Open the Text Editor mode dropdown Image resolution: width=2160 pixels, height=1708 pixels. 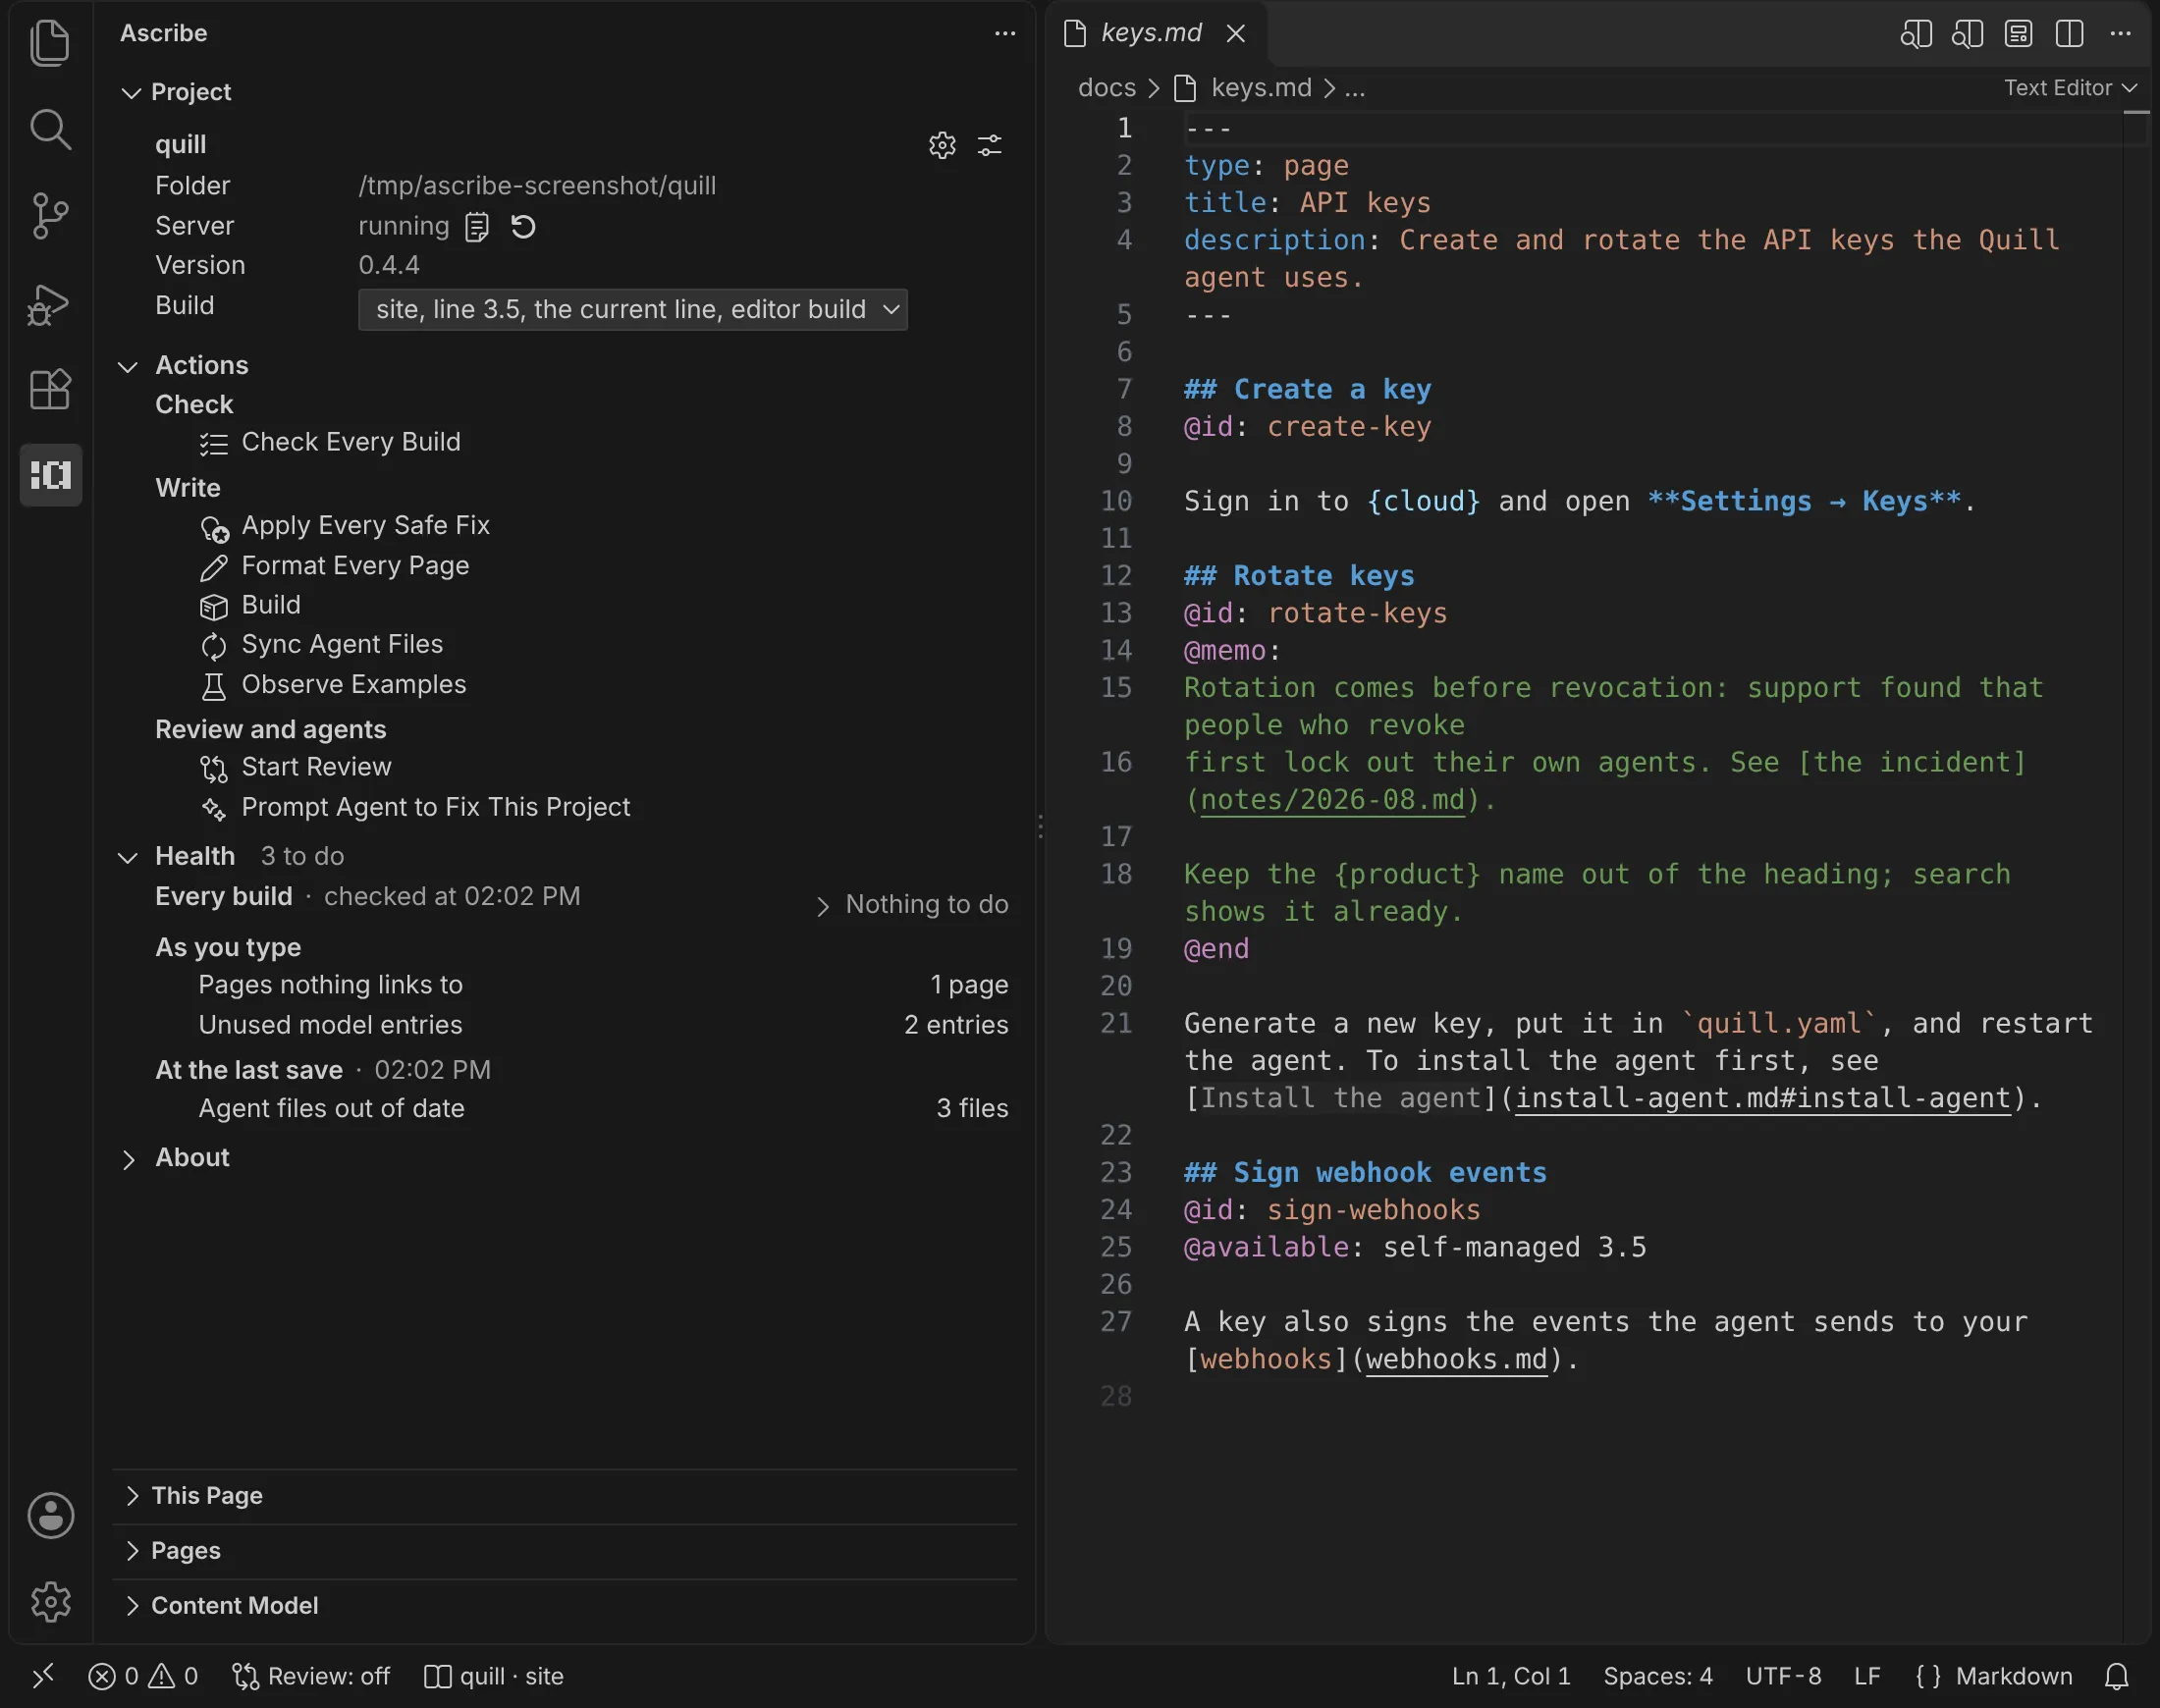click(x=2070, y=88)
